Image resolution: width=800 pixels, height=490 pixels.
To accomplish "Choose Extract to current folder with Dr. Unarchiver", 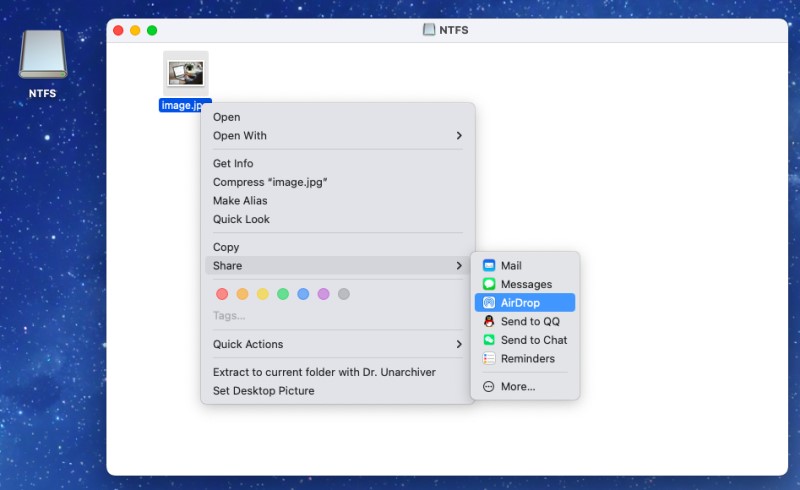I will 338,372.
